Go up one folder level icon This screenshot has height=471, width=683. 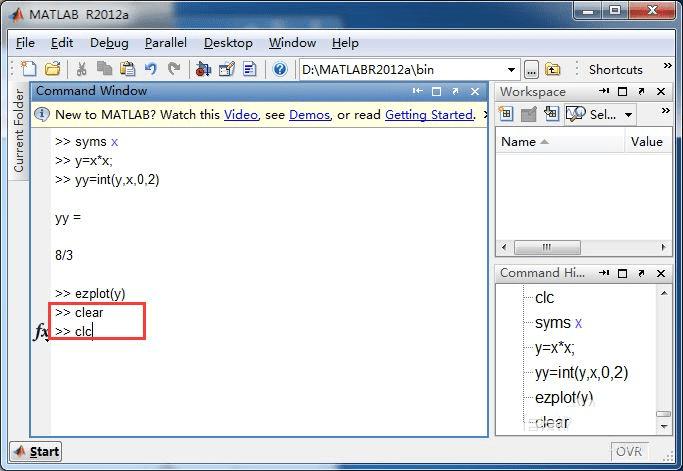tap(552, 69)
